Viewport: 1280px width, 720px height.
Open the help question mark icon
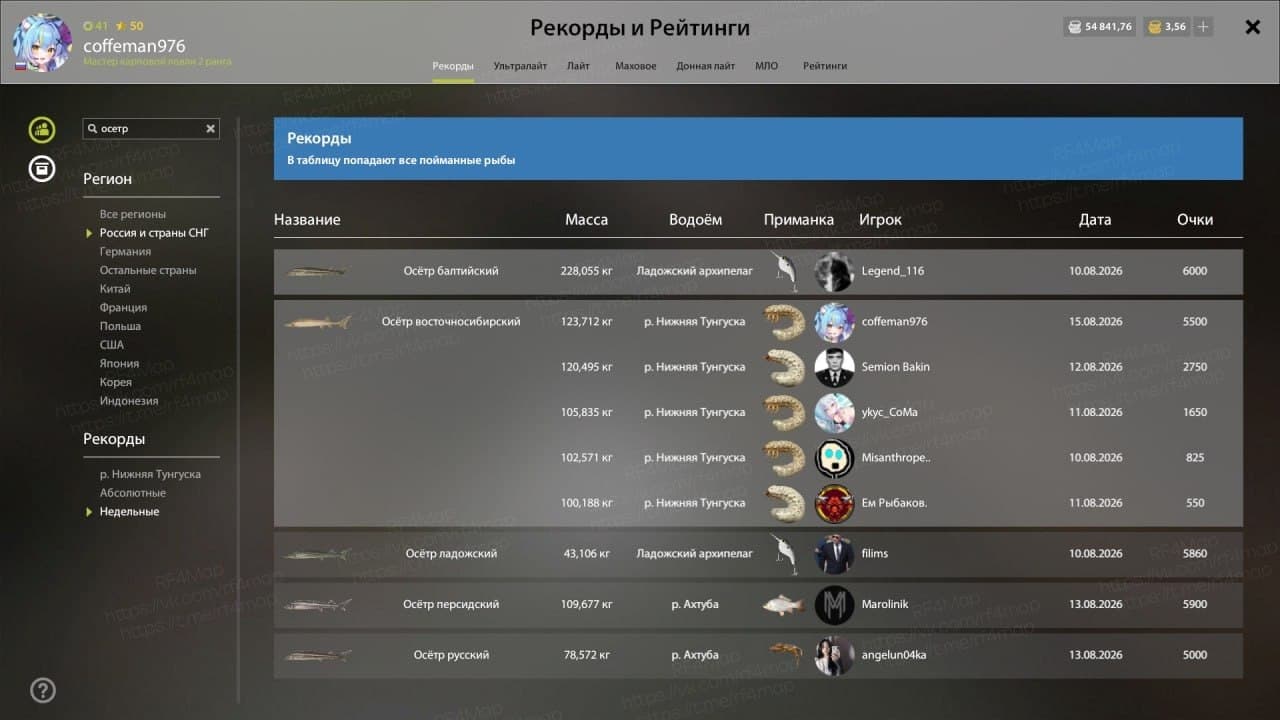[x=43, y=690]
